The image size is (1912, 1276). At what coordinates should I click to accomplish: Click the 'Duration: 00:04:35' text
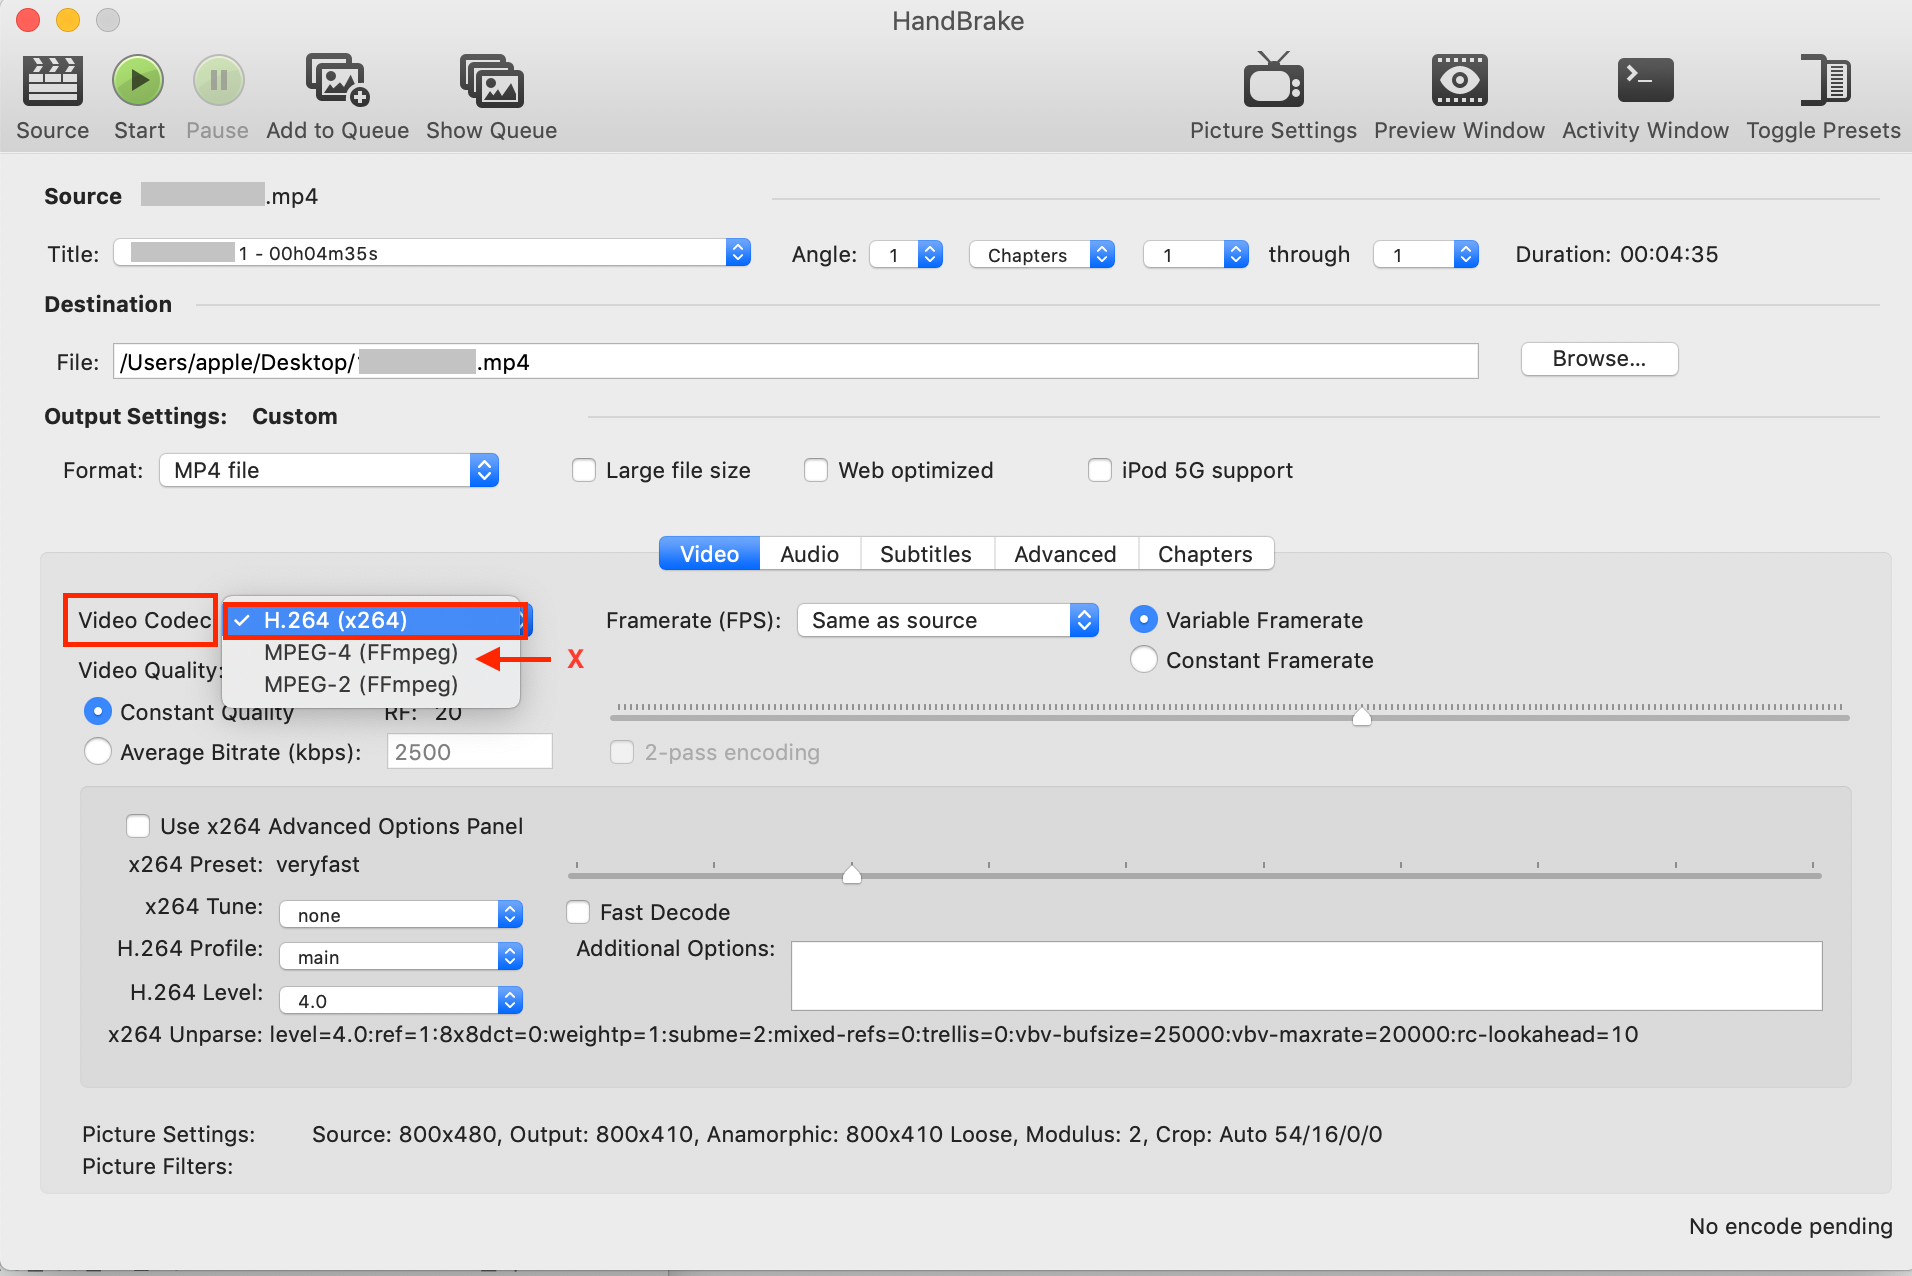(x=1617, y=254)
